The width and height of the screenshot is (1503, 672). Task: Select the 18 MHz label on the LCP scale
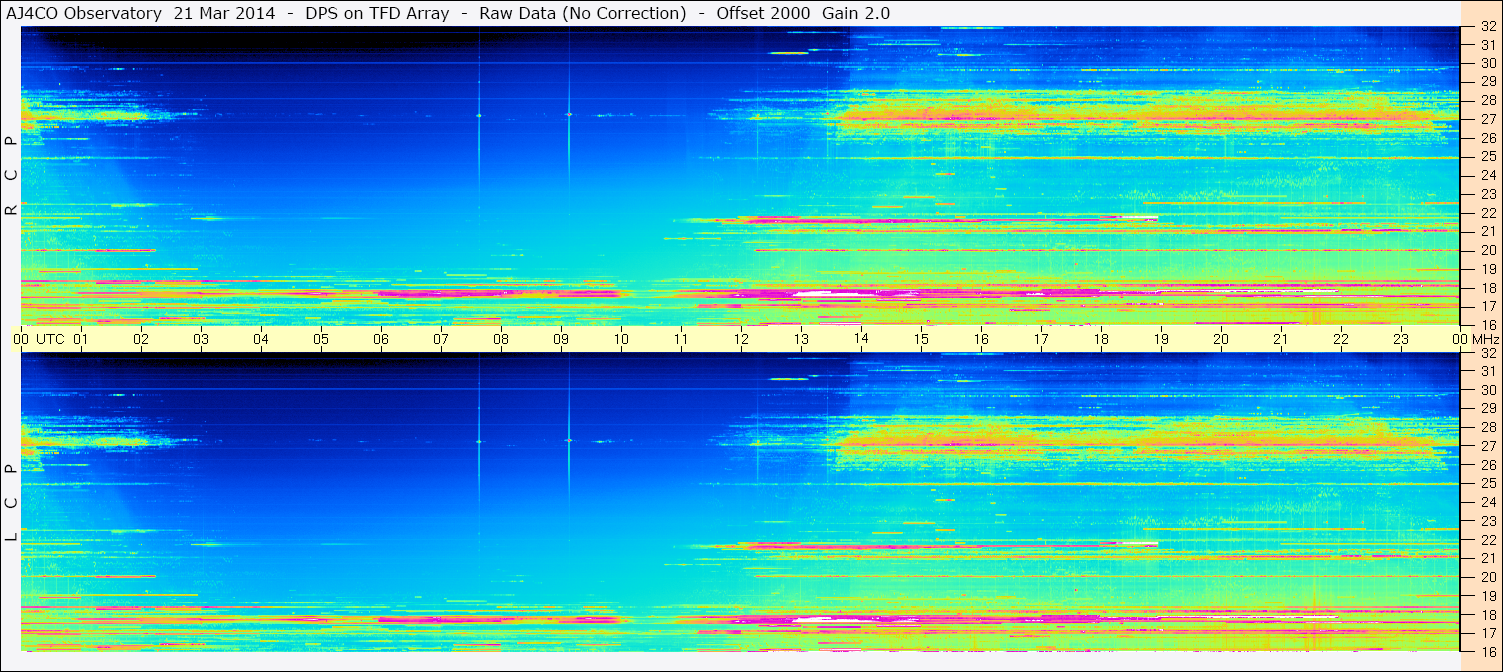1487,615
